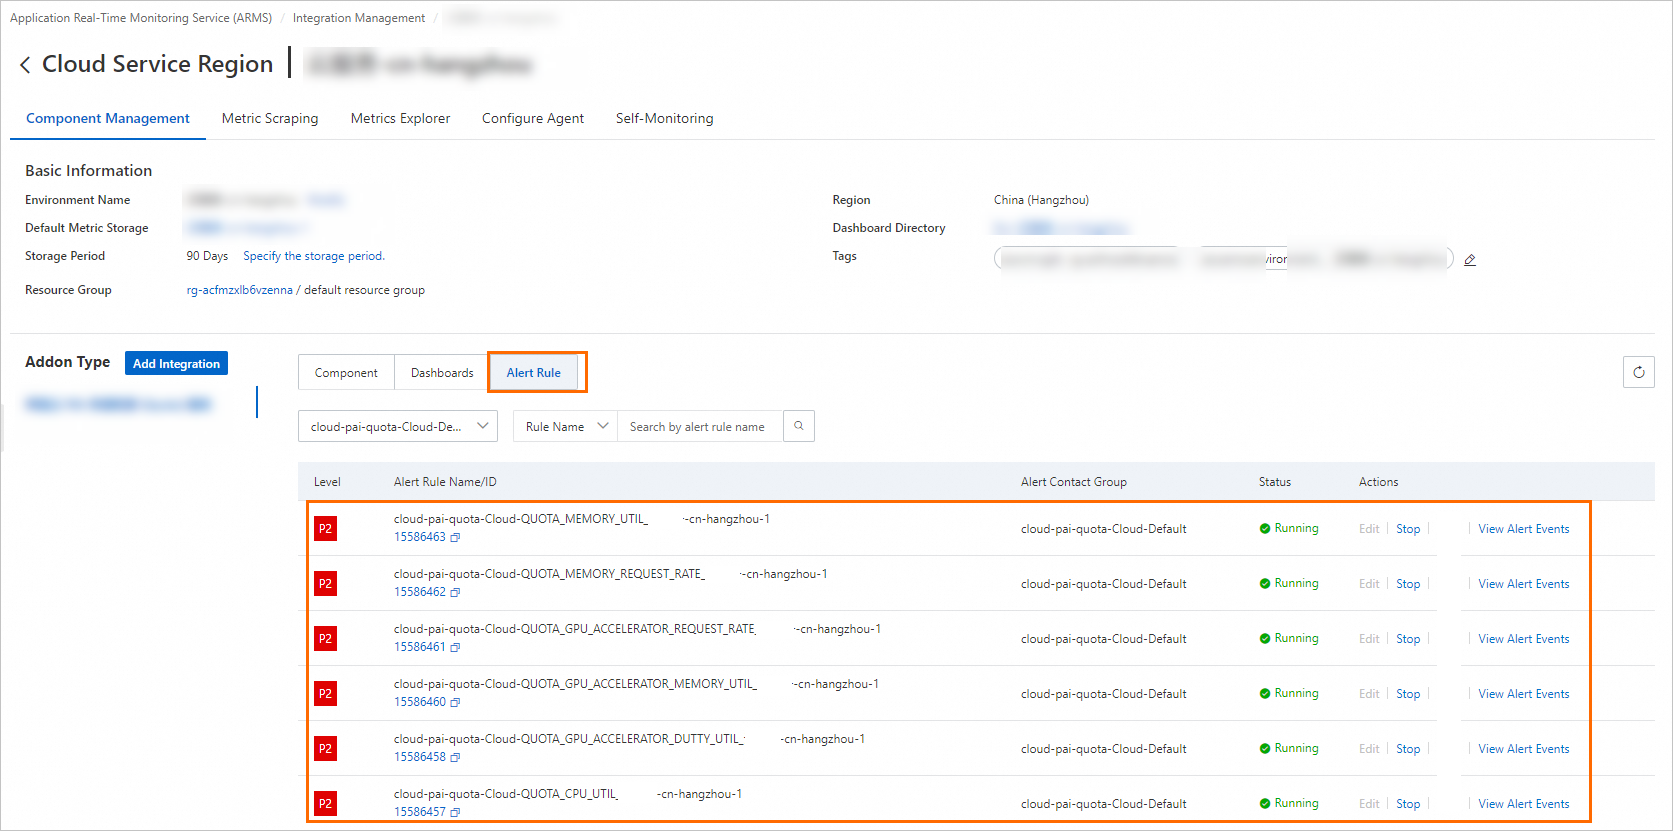Click the search magnifier icon
This screenshot has height=831, width=1673.
[799, 426]
